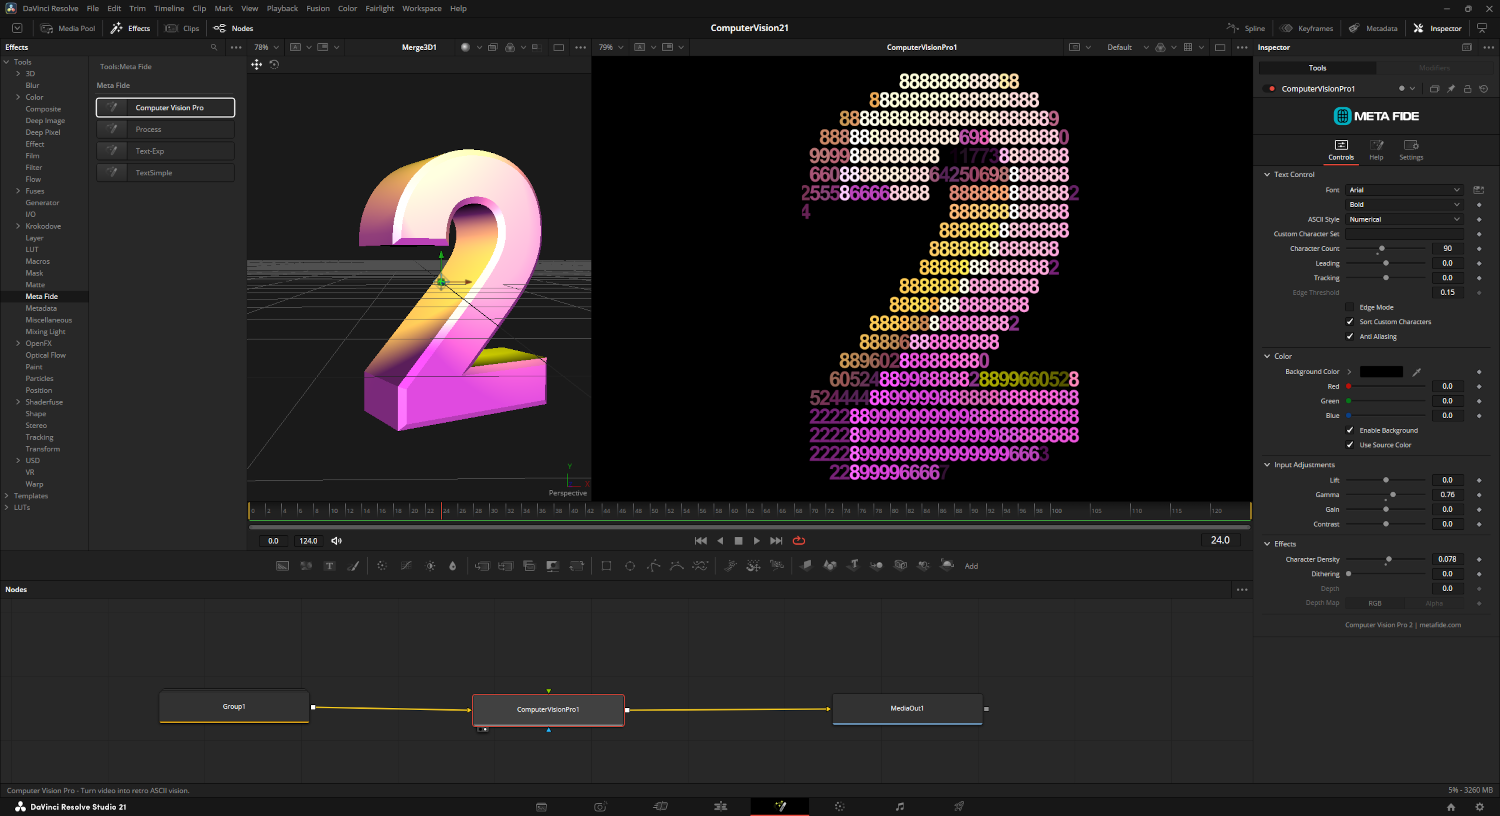Collapse the Color section
Image resolution: width=1500 pixels, height=816 pixels.
point(1267,356)
